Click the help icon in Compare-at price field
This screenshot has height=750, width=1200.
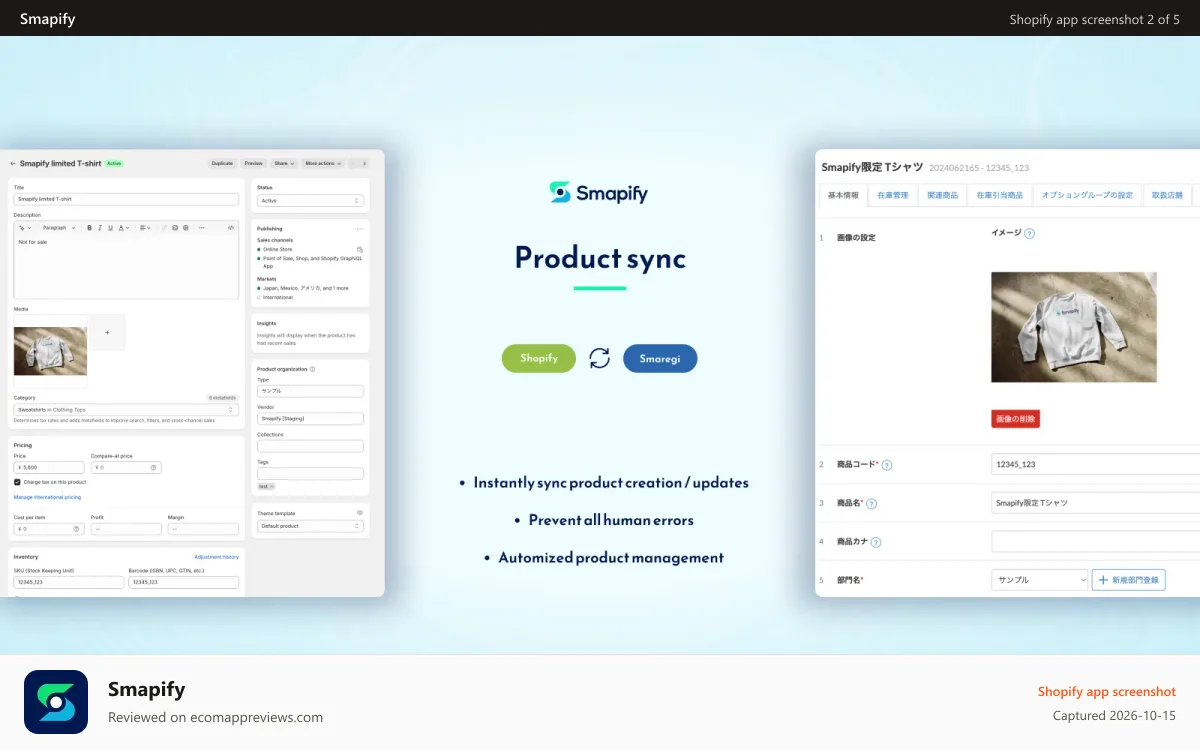point(153,467)
